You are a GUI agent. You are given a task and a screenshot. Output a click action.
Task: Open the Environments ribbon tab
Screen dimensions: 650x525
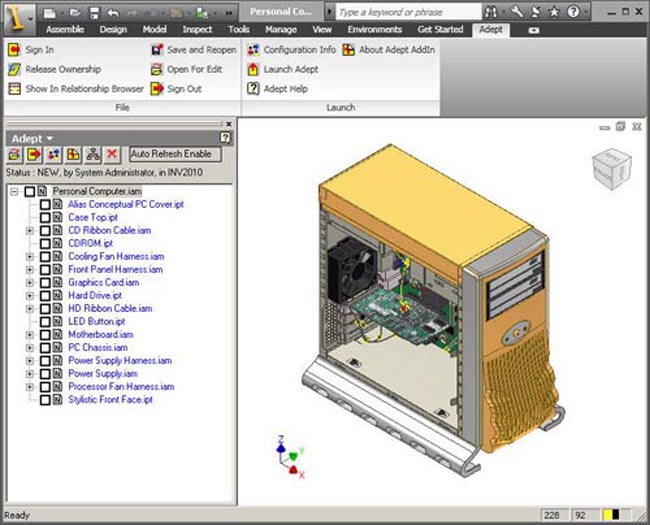point(375,29)
